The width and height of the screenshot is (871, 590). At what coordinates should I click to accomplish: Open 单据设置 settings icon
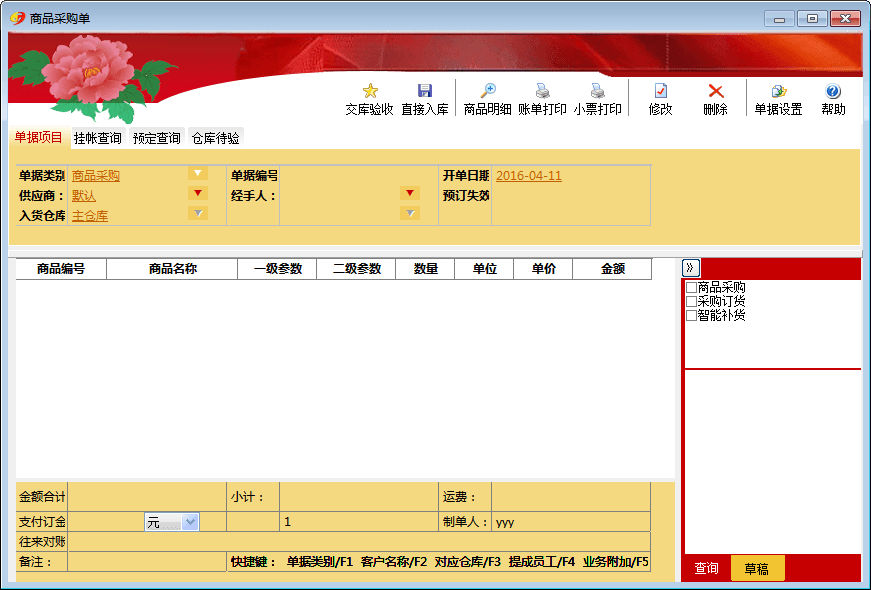778,91
